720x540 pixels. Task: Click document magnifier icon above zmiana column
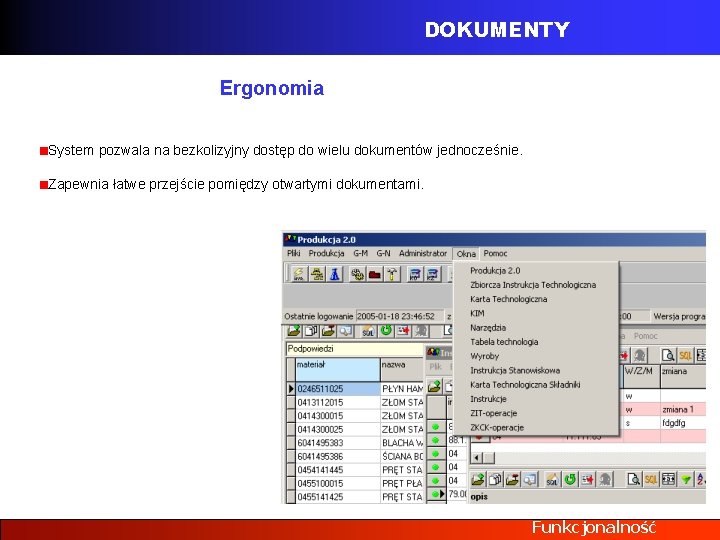pos(668,355)
